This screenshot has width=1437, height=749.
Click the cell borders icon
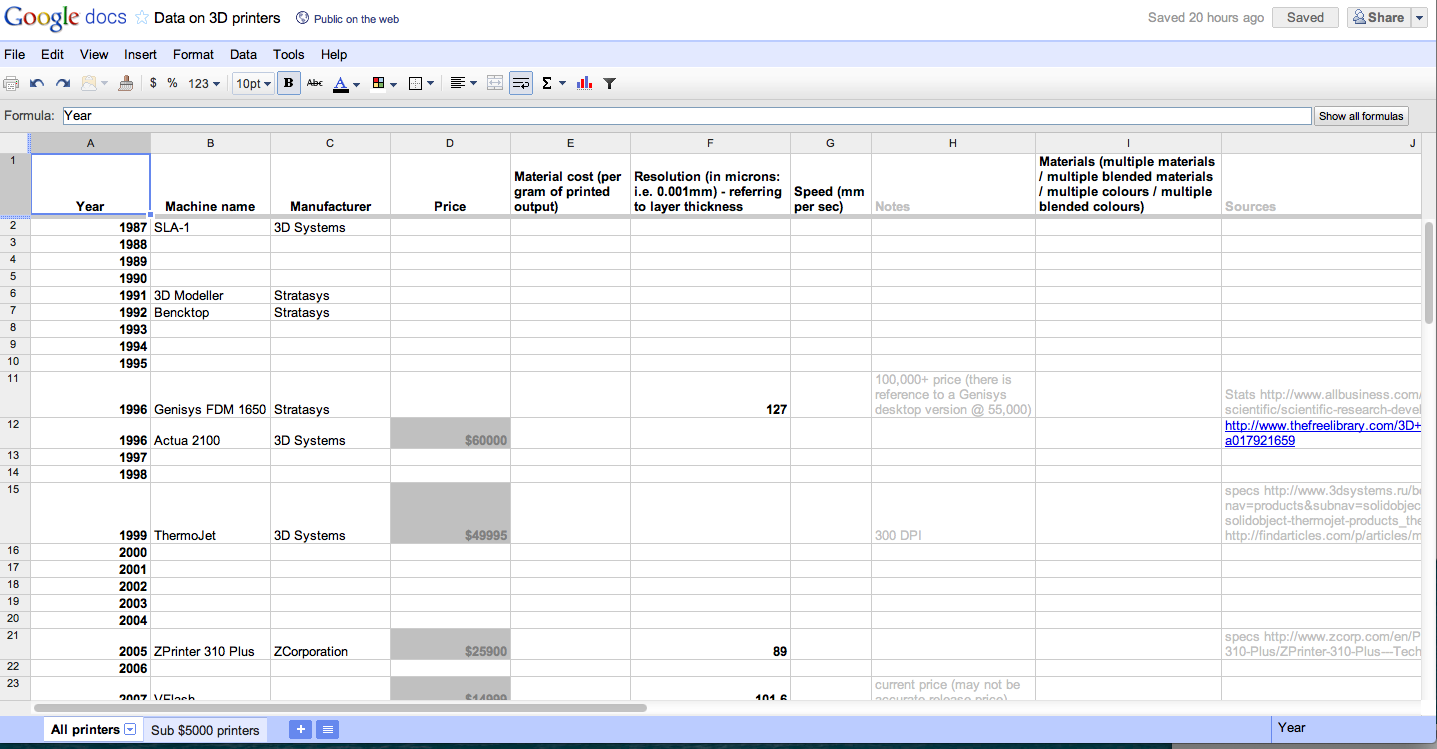point(416,84)
